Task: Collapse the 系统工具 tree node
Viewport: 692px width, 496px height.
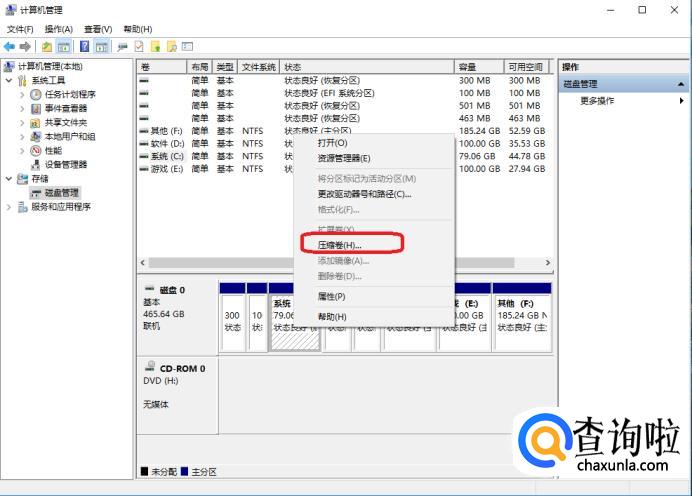Action: point(9,80)
